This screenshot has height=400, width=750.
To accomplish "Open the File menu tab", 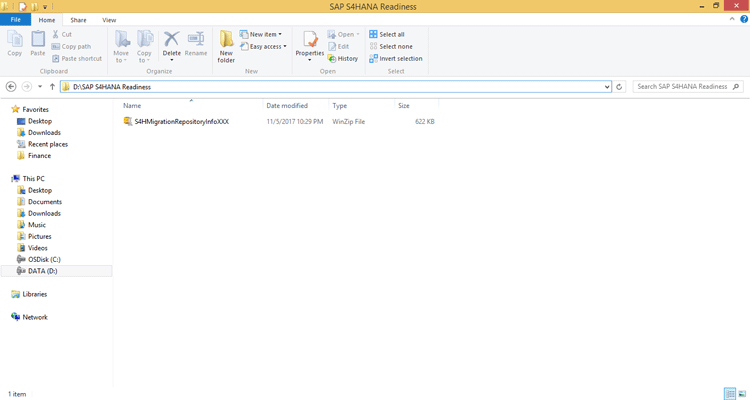I will (x=15, y=20).
